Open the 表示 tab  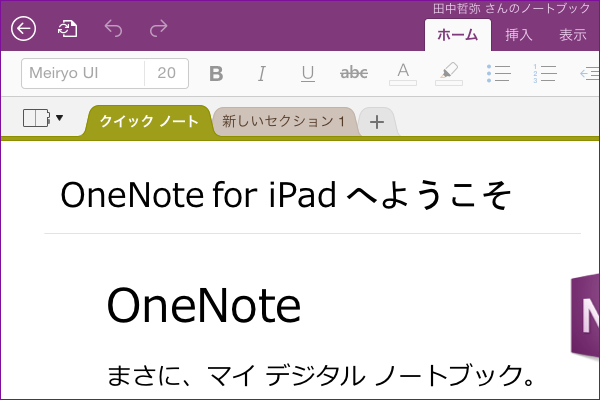click(x=573, y=35)
